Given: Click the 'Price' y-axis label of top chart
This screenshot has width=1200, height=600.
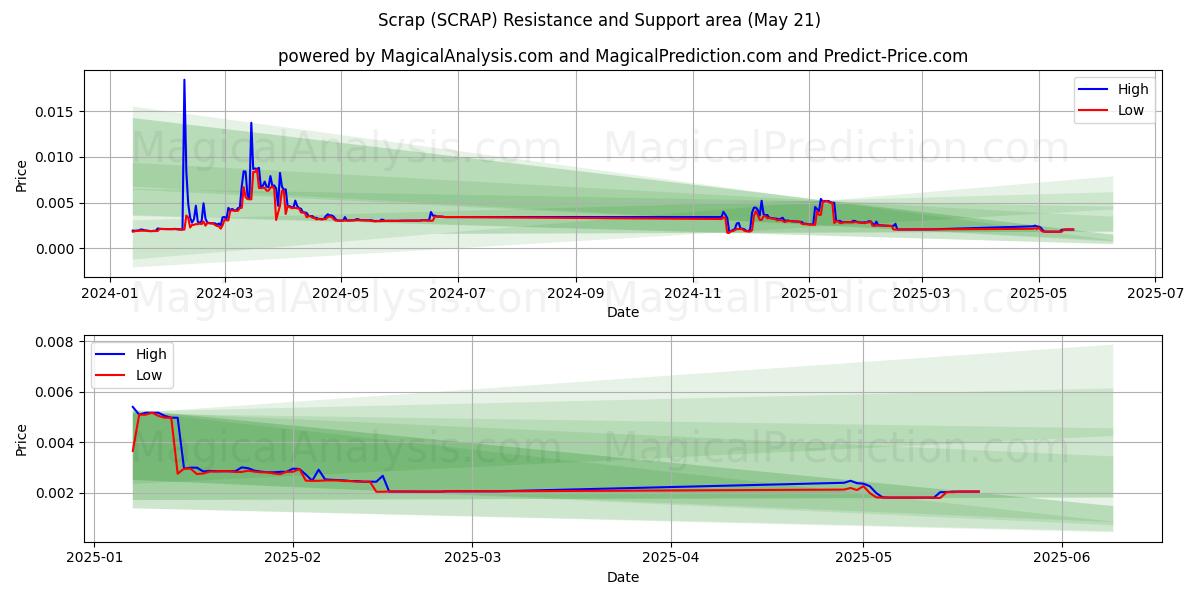Looking at the screenshot, I should click(22, 175).
